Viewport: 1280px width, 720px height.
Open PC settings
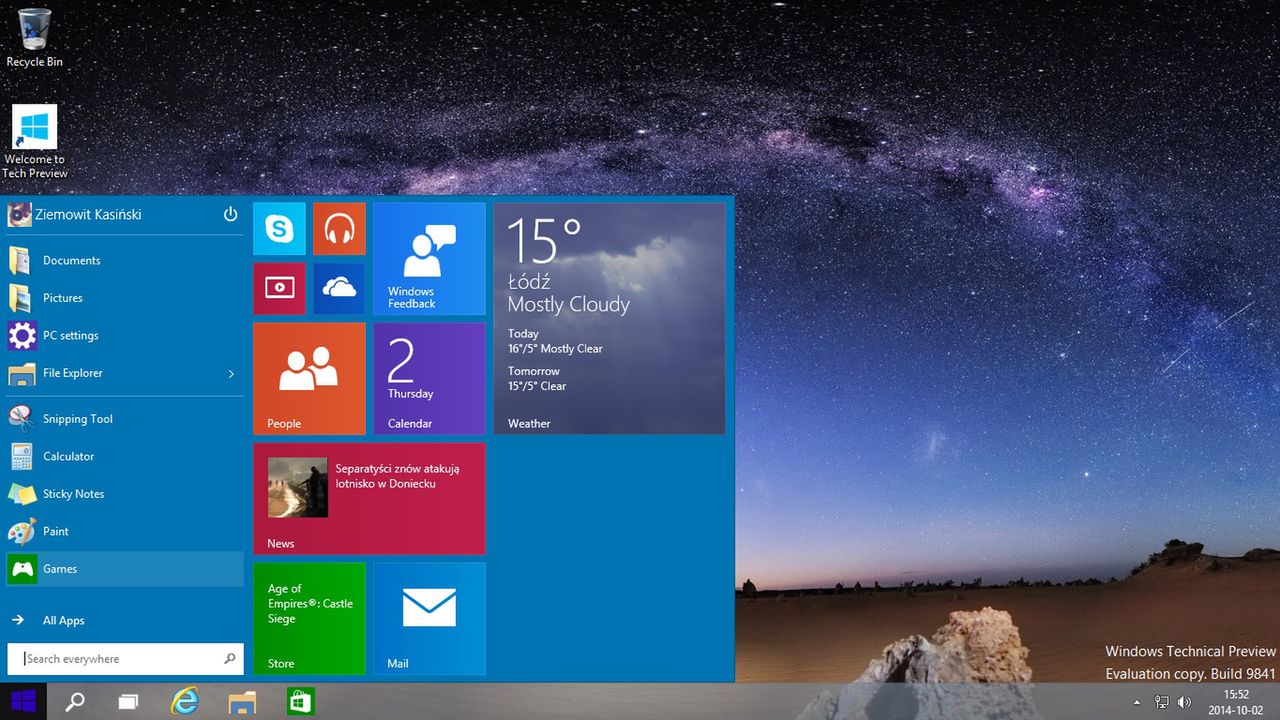click(x=125, y=335)
